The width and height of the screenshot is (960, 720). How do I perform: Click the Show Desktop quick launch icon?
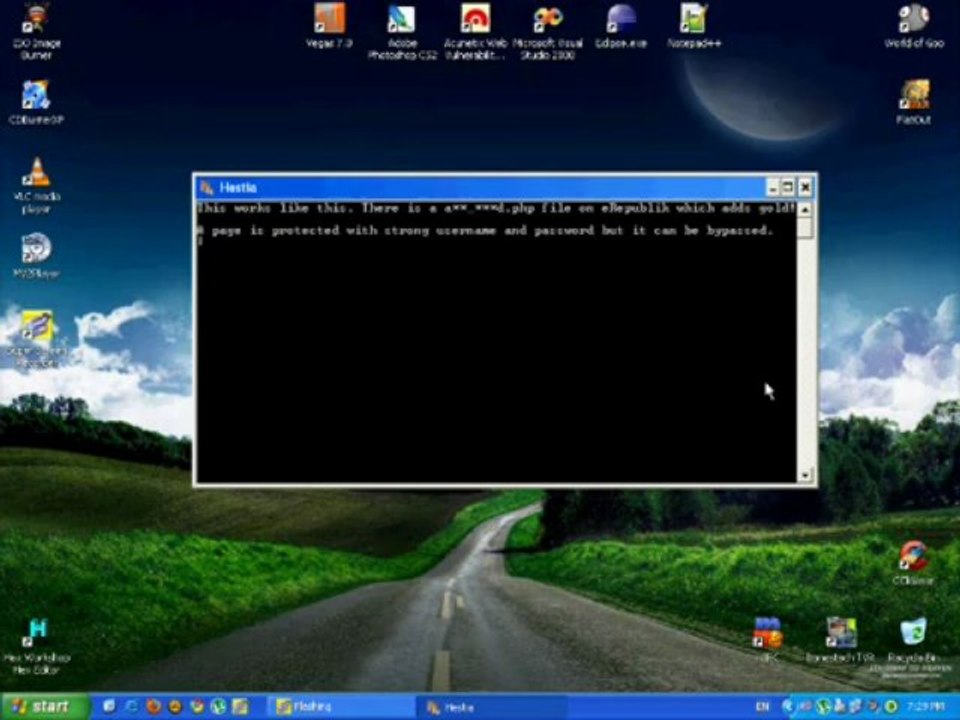point(109,707)
